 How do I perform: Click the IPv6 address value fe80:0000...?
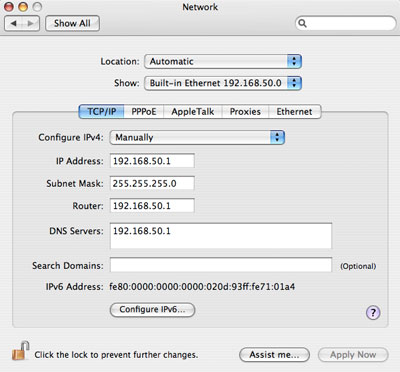[x=202, y=287]
